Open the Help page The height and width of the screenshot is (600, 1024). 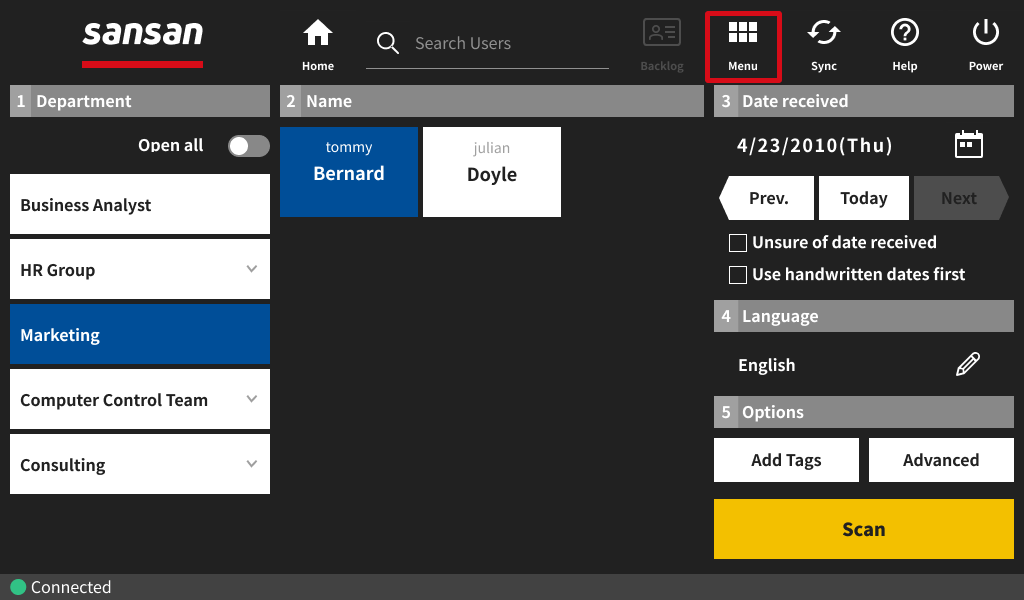[x=904, y=46]
